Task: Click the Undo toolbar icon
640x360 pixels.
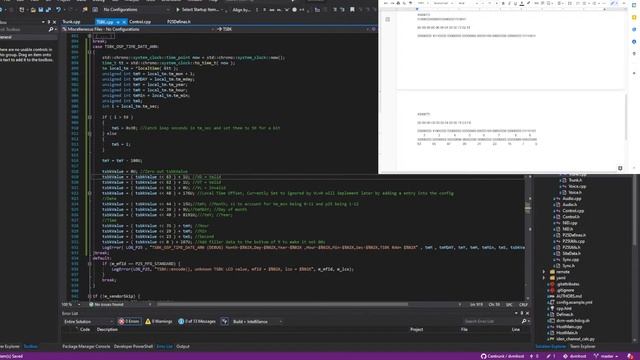Action: (x=58, y=9)
